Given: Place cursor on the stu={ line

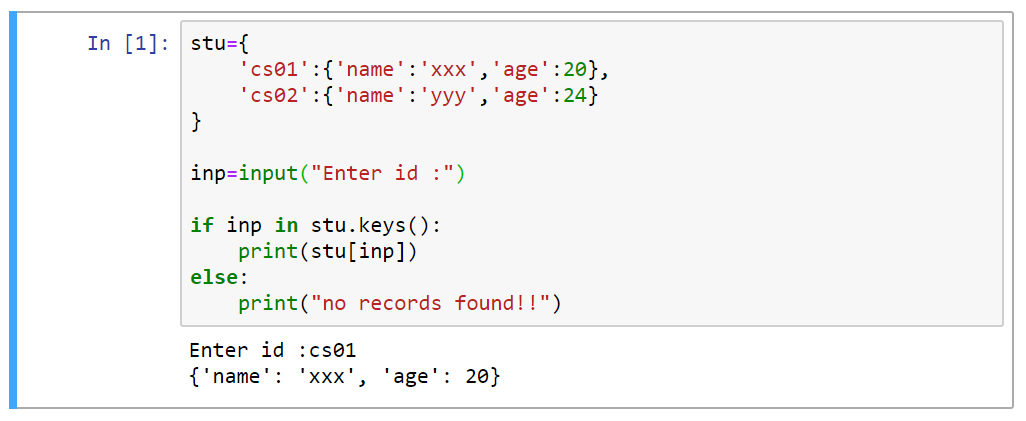Looking at the screenshot, I should pos(220,45).
